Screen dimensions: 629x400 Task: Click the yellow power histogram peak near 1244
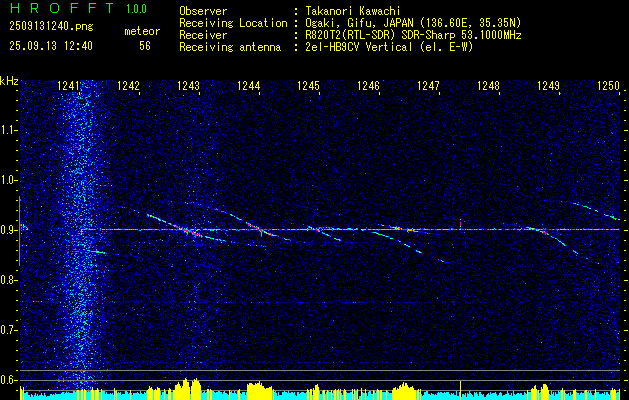pos(259,390)
